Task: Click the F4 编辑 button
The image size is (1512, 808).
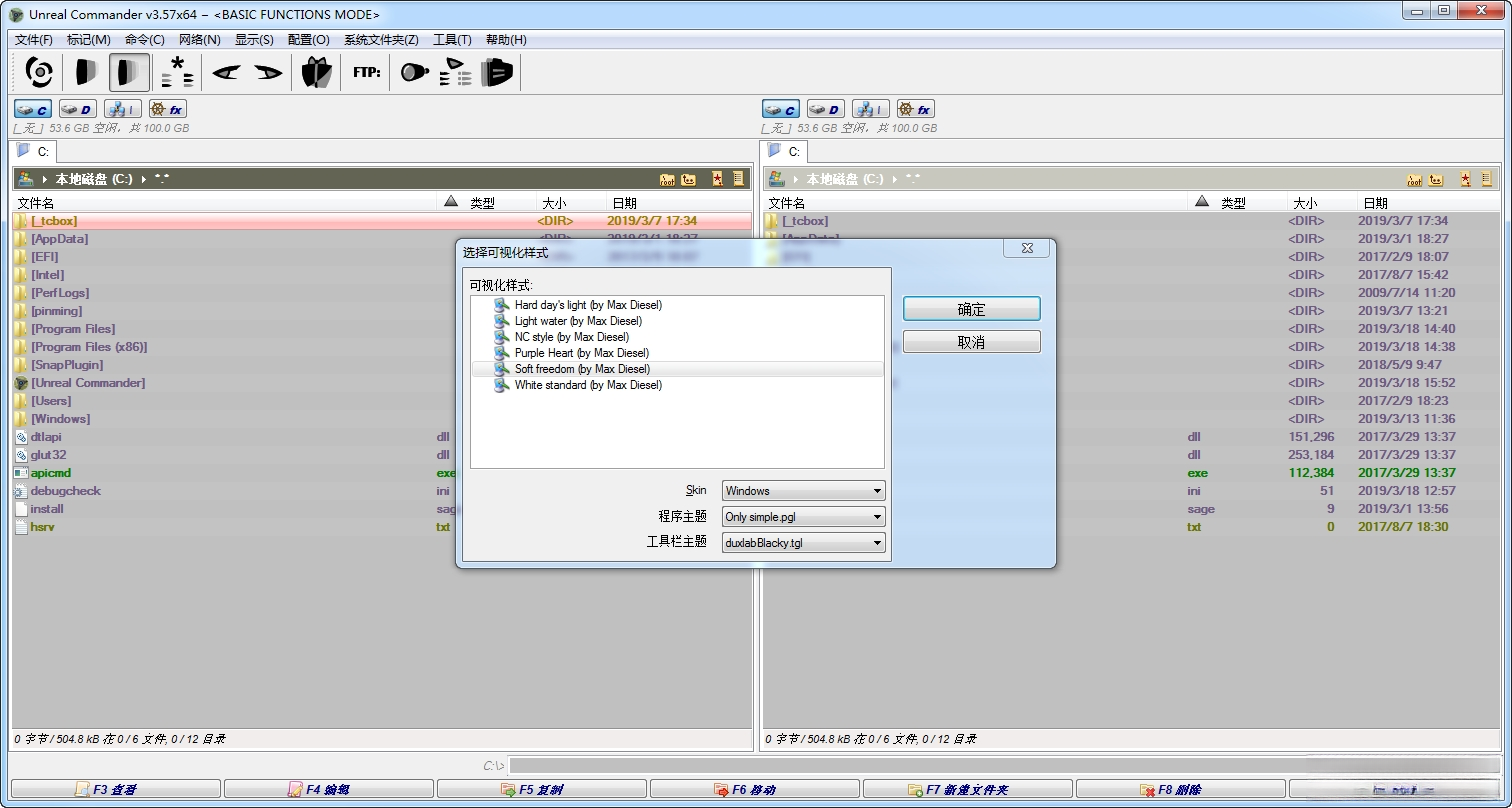Action: 329,790
